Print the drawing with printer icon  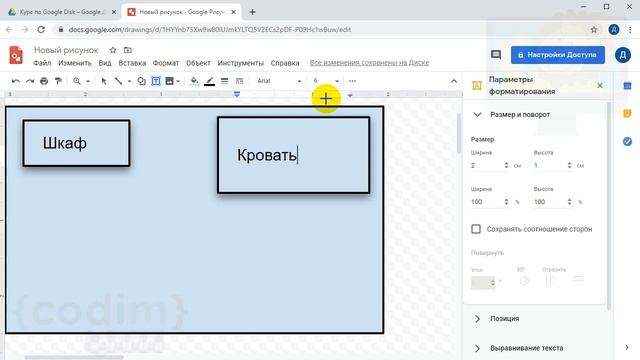pyautogui.click(x=44, y=81)
